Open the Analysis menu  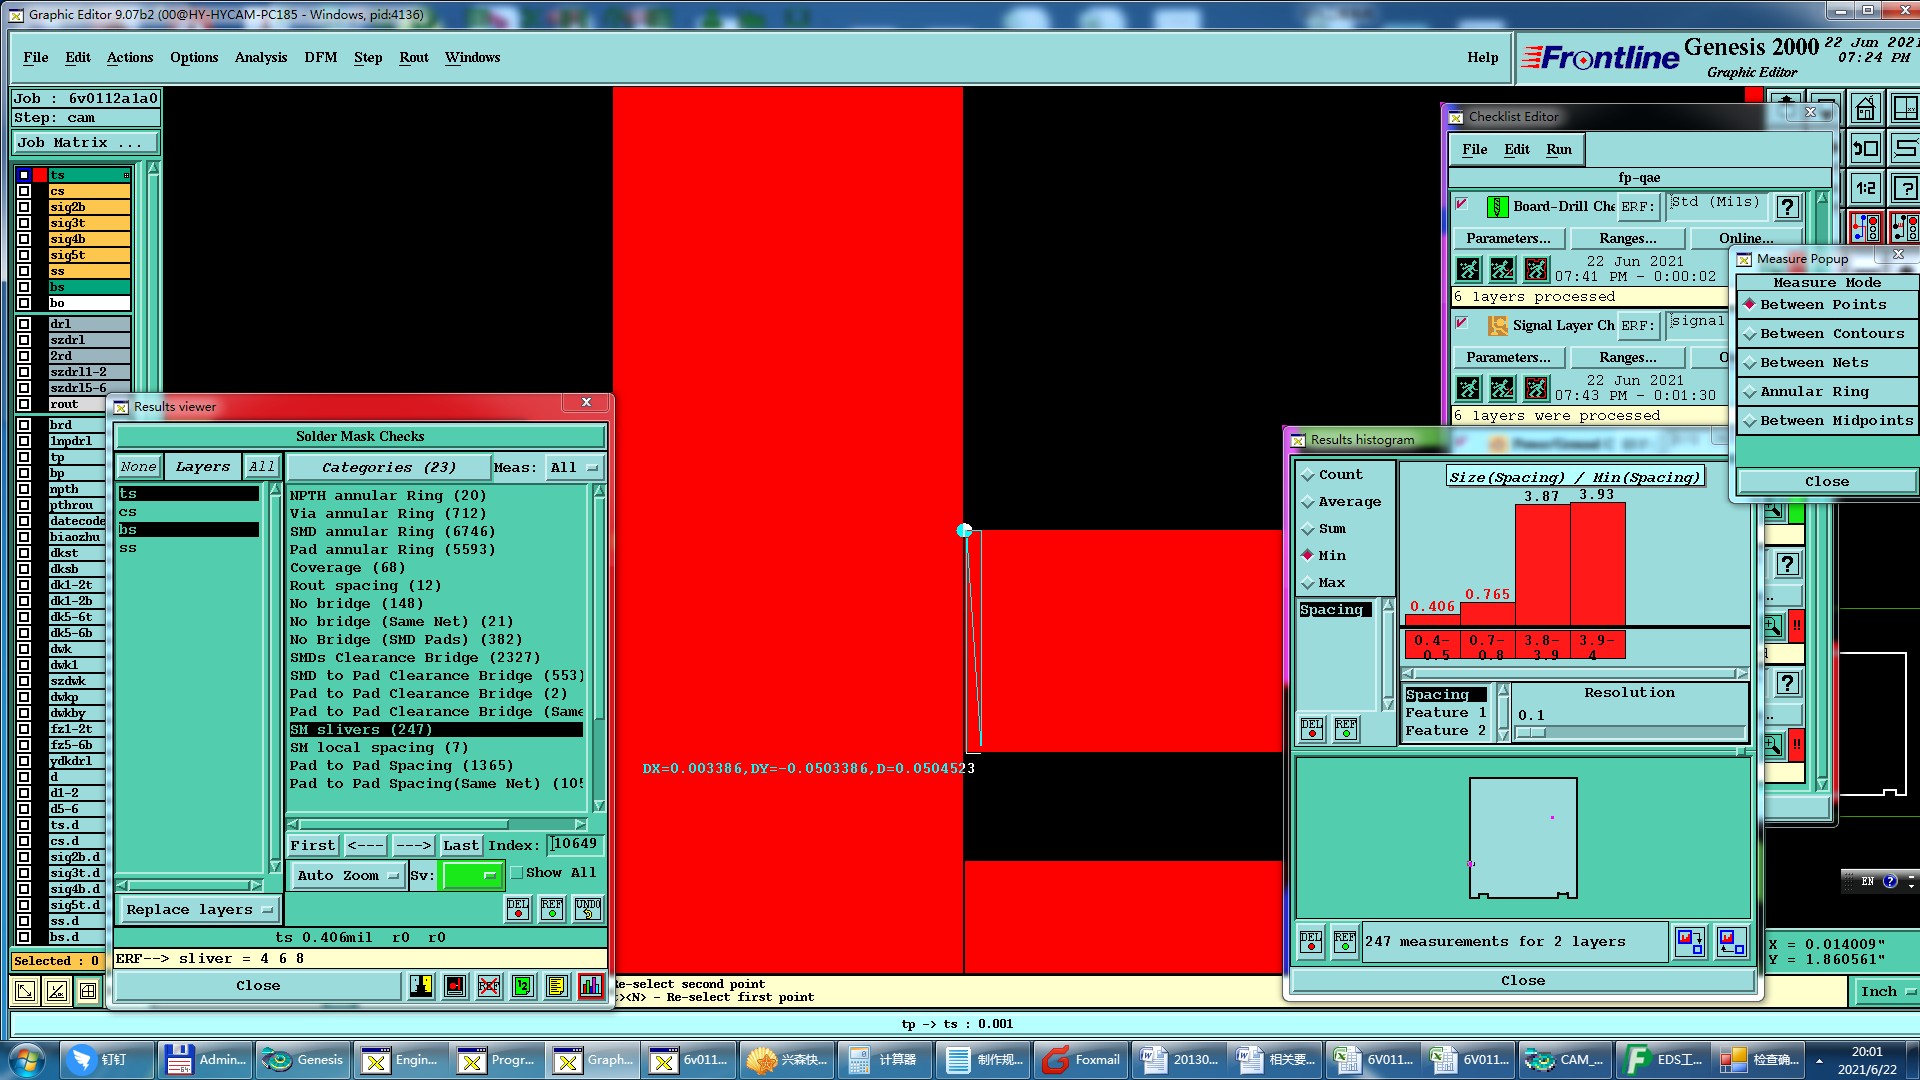click(x=261, y=58)
